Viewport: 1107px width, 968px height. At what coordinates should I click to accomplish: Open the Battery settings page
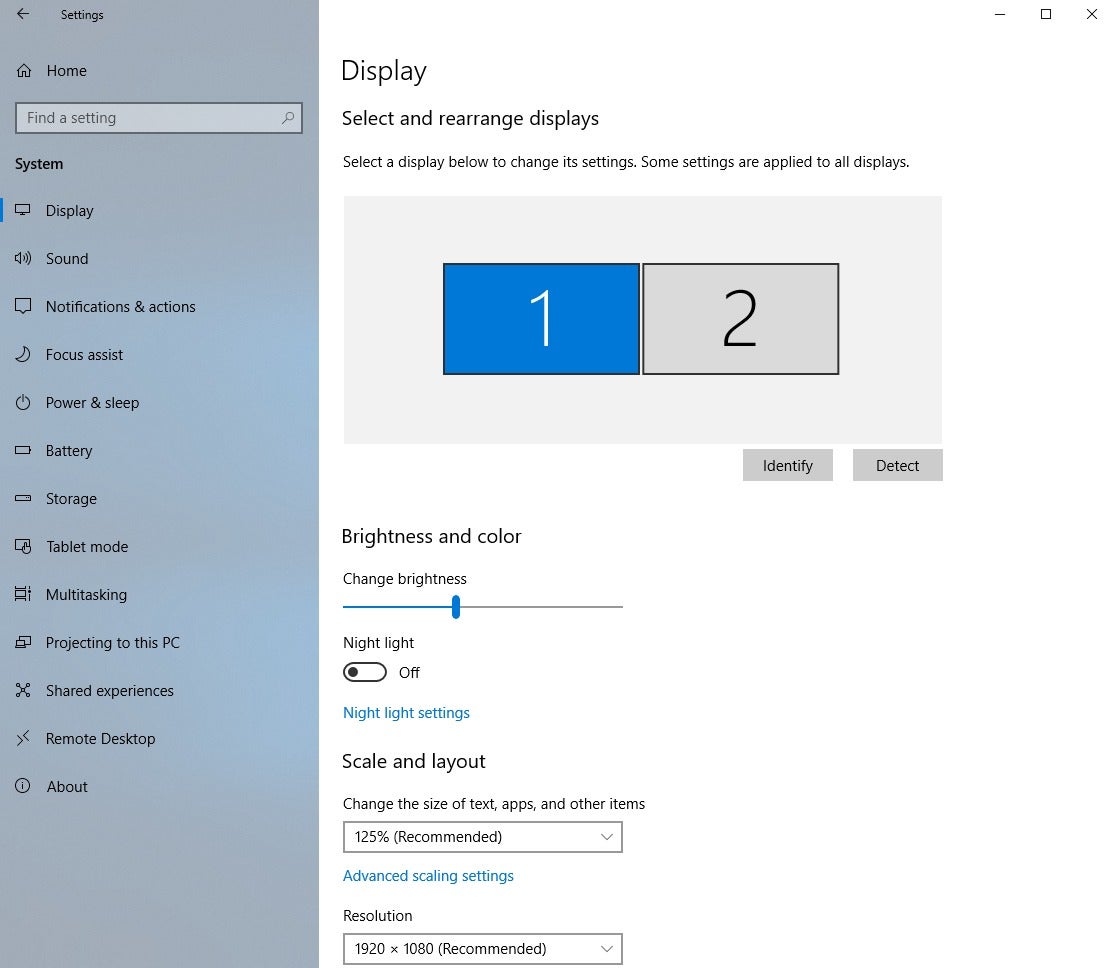[x=68, y=450]
